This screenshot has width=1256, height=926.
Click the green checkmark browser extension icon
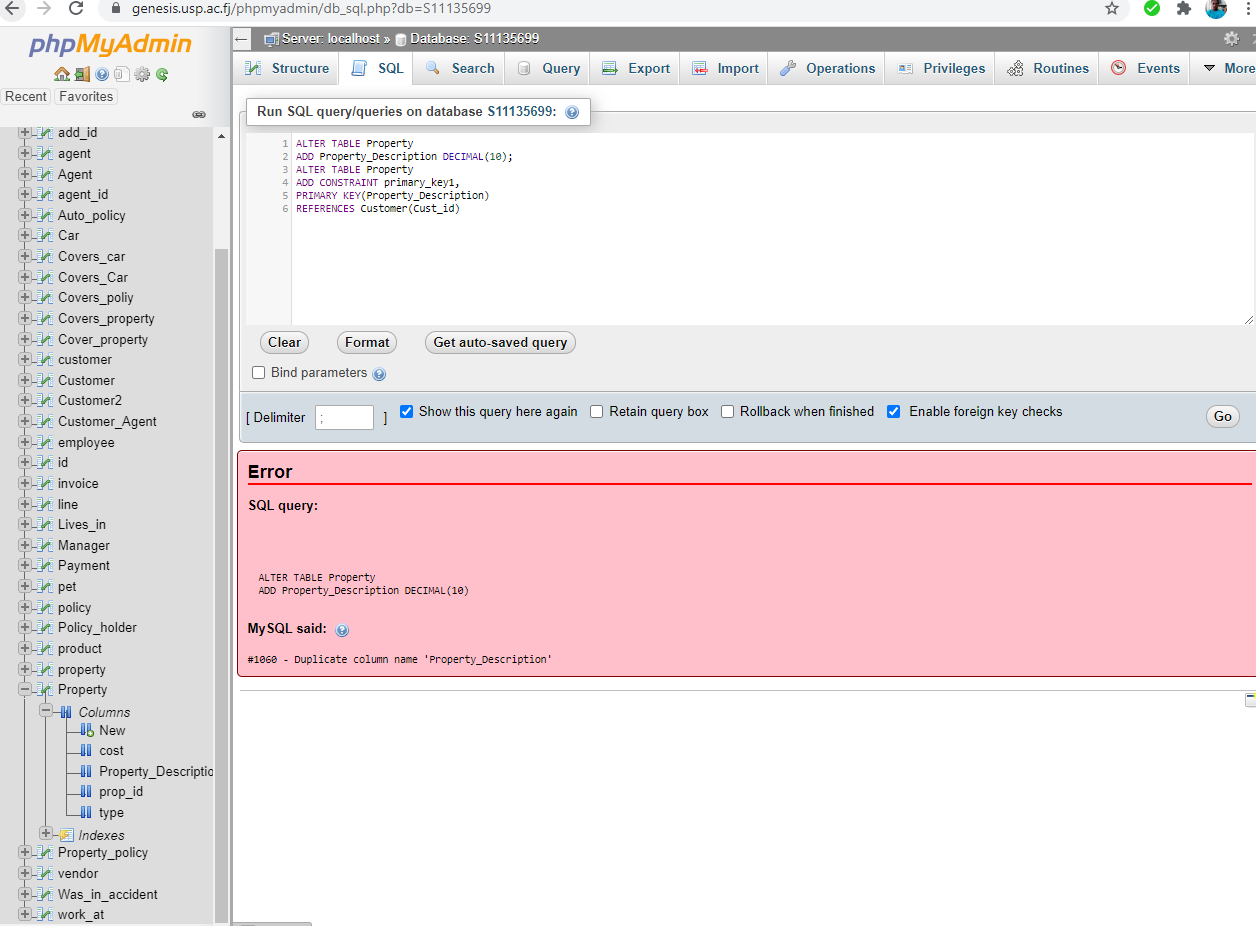[1152, 8]
